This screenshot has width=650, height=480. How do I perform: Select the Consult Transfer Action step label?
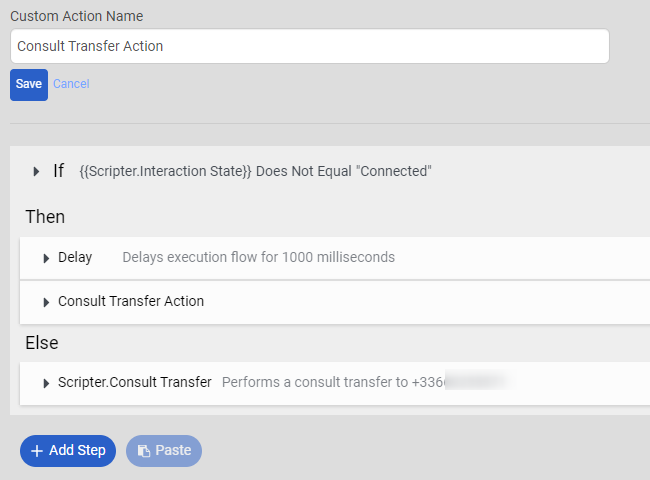131,301
